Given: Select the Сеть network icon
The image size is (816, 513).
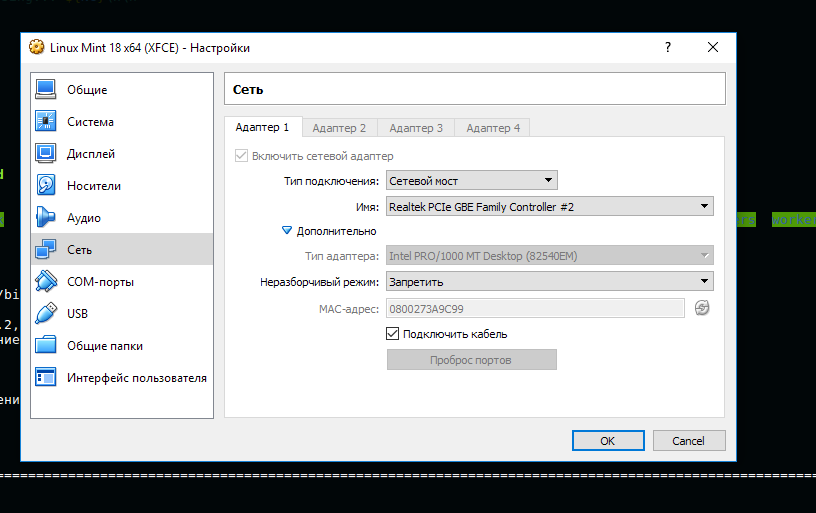Looking at the screenshot, I should click(45, 249).
